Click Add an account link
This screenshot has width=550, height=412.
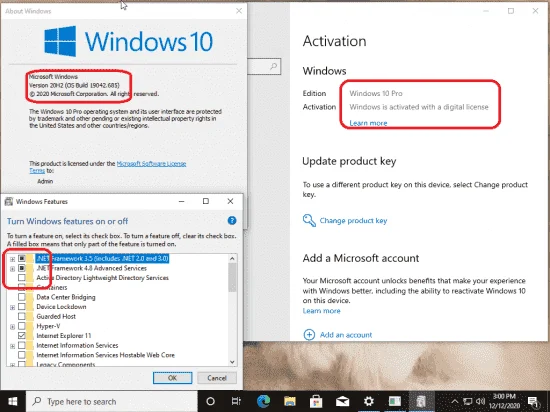[x=346, y=335]
